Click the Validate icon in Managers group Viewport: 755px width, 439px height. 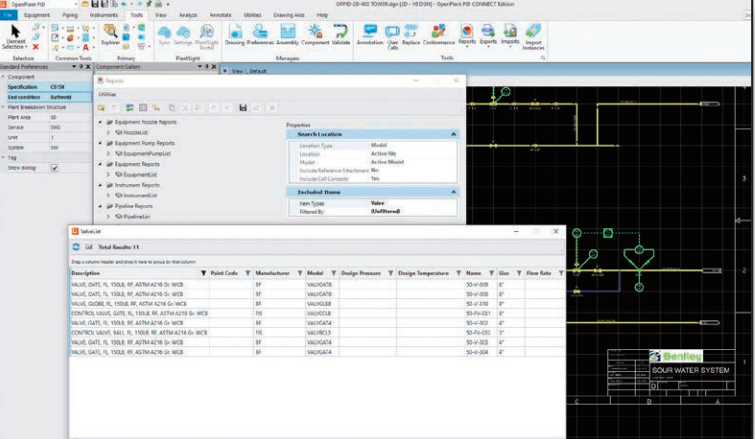(341, 35)
